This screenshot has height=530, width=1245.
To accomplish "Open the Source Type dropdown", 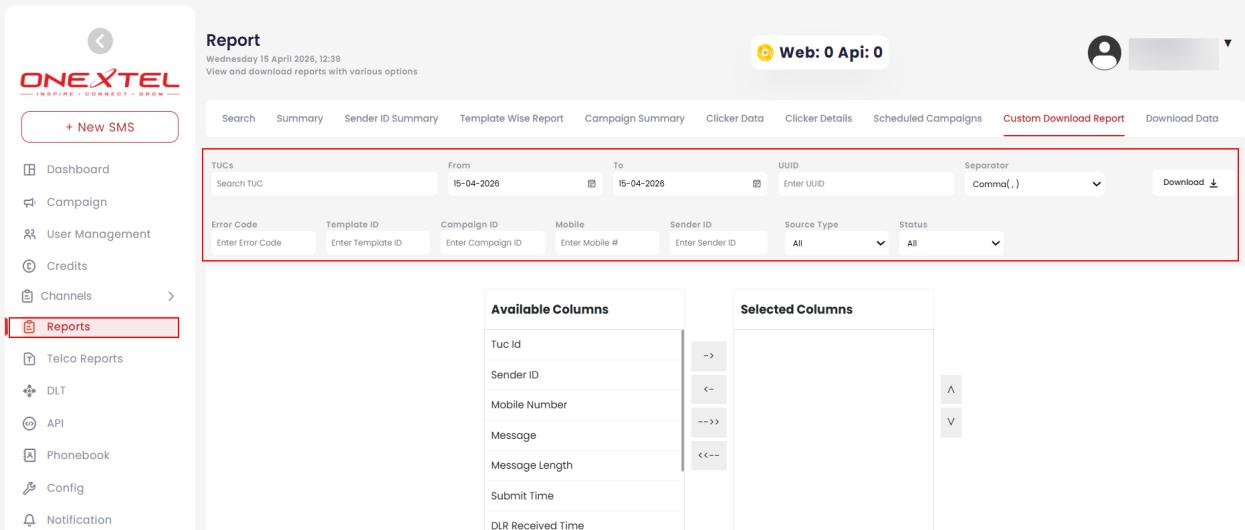I will point(835,243).
